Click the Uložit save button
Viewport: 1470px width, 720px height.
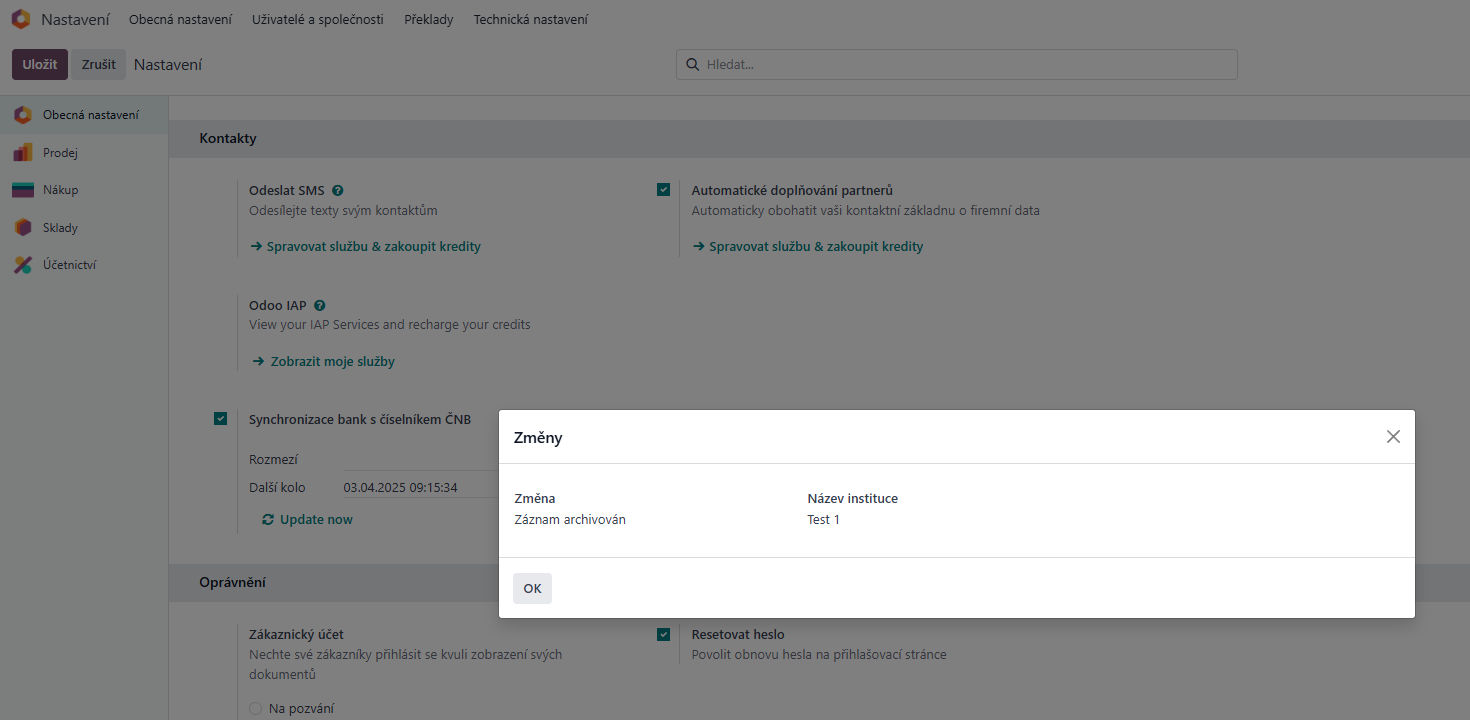pos(40,64)
